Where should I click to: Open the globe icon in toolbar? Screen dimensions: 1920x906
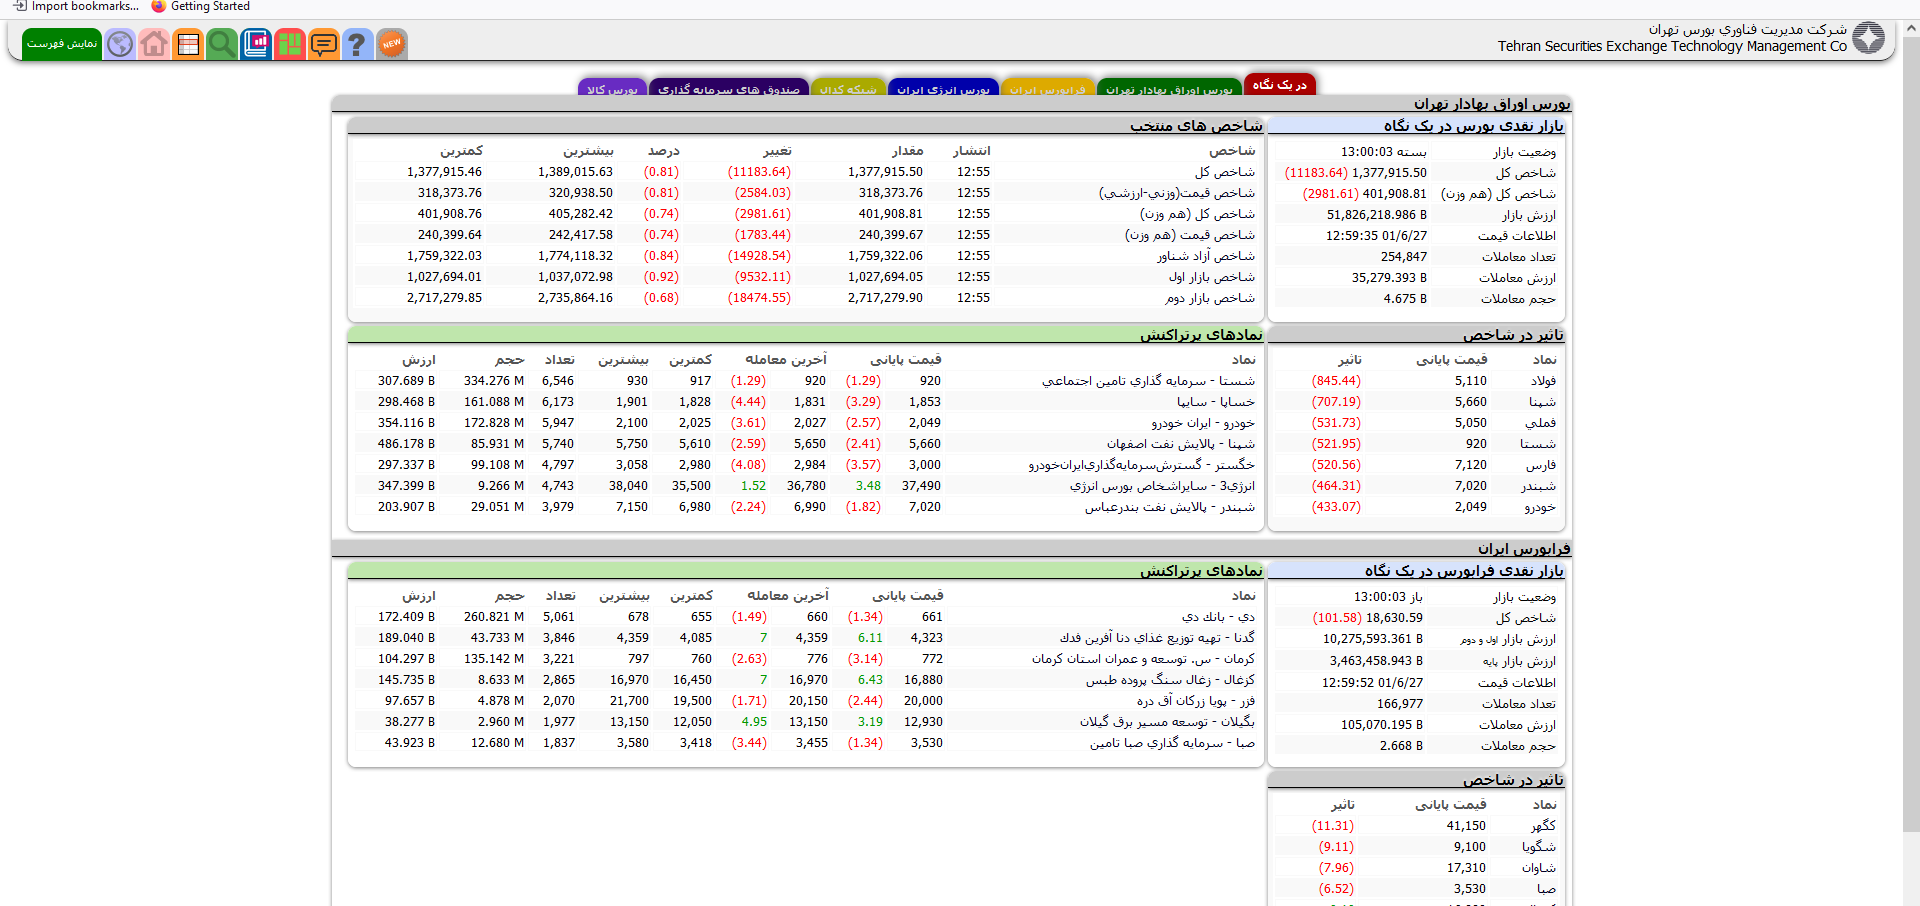pyautogui.click(x=120, y=44)
